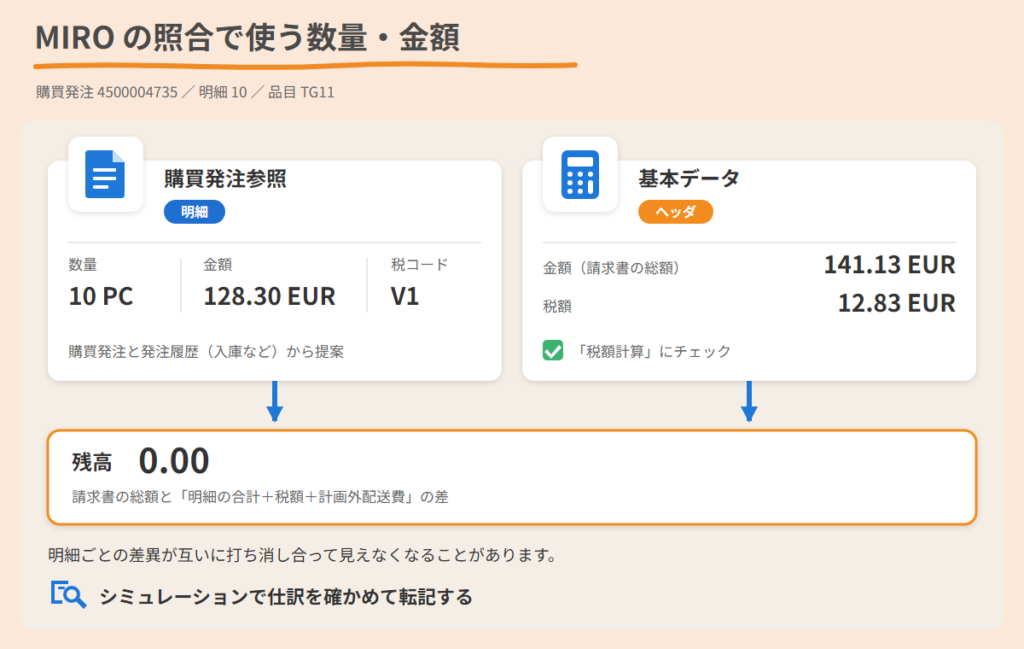Click the balance explanation starting 請求書の総額と
The height and width of the screenshot is (649, 1024).
click(260, 497)
